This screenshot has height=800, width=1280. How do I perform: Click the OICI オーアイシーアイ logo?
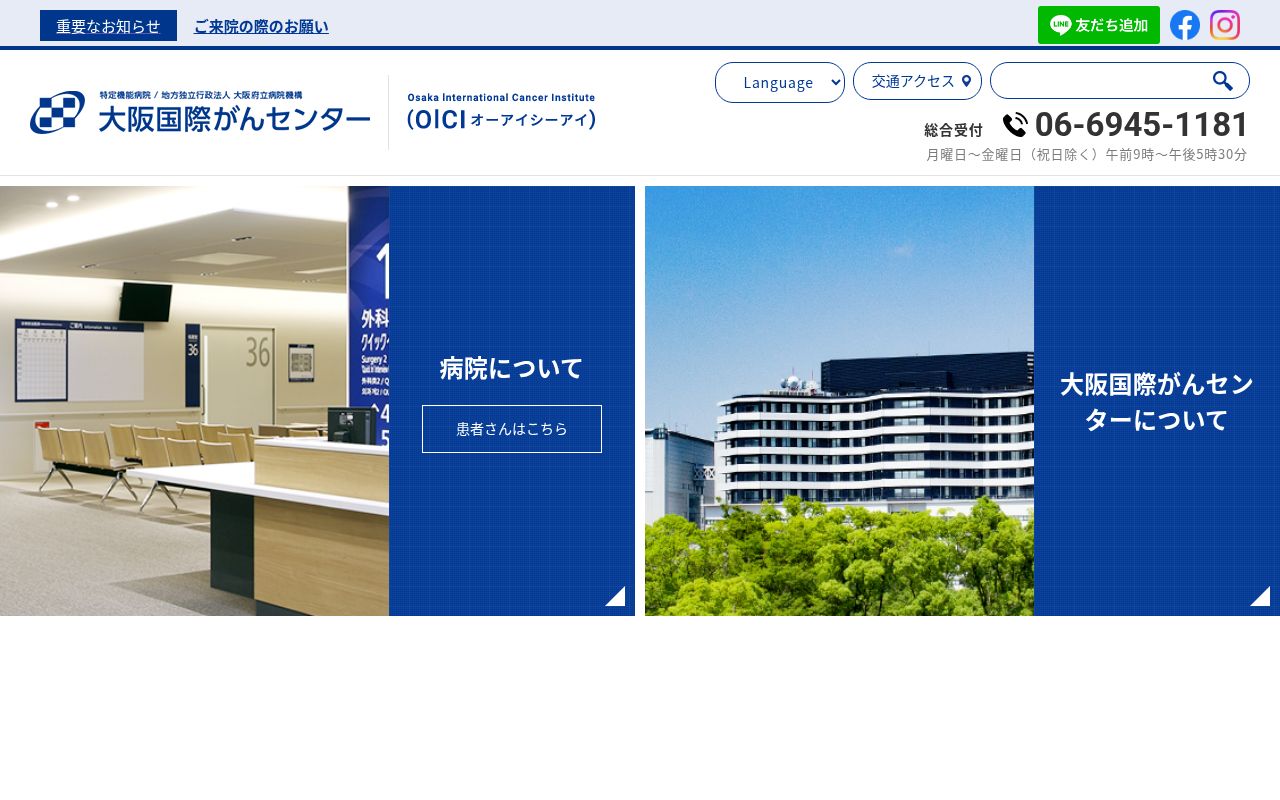click(x=501, y=112)
